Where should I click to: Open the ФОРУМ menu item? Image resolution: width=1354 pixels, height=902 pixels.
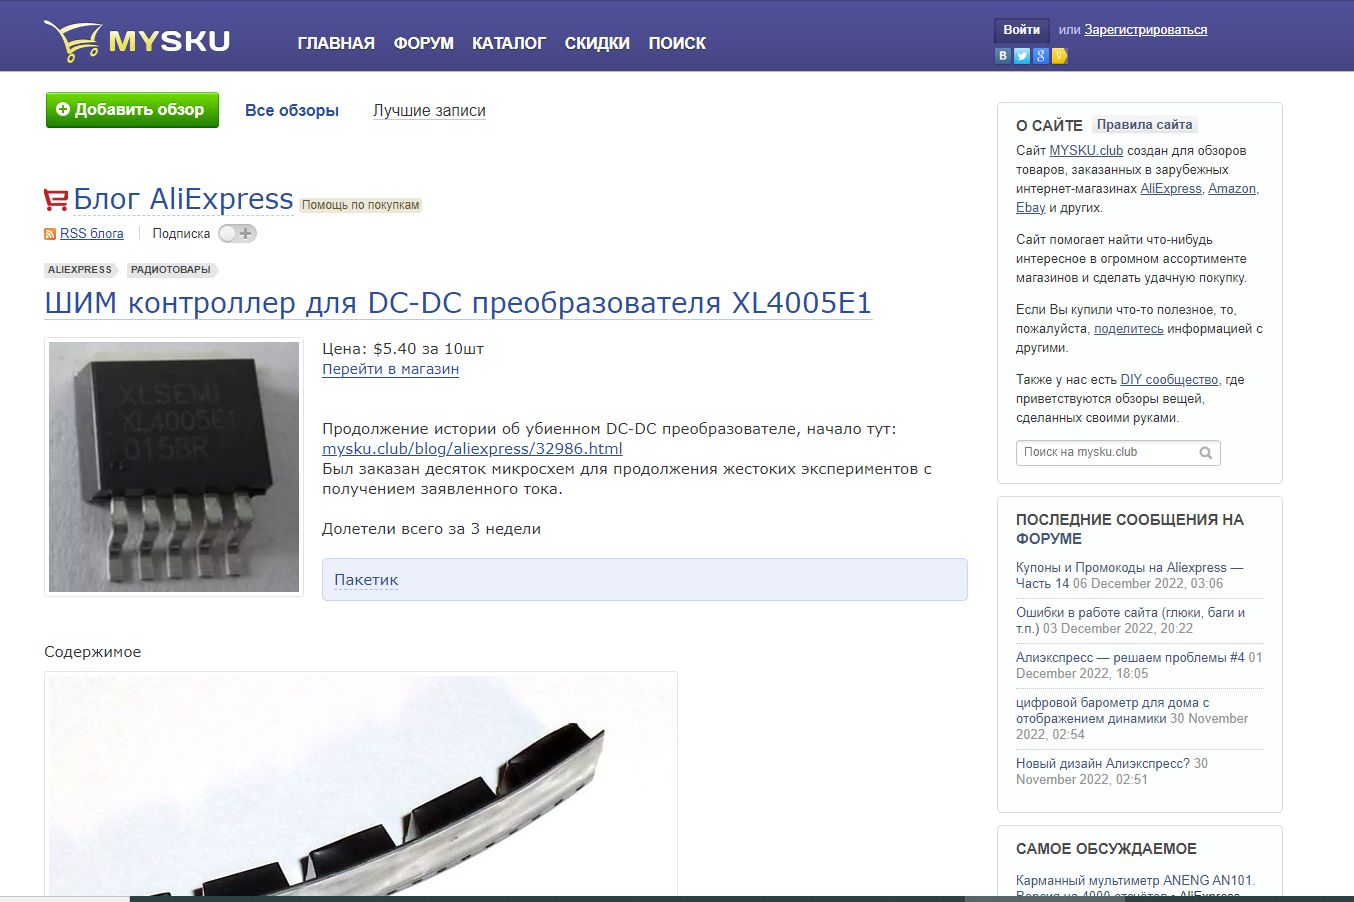point(423,43)
